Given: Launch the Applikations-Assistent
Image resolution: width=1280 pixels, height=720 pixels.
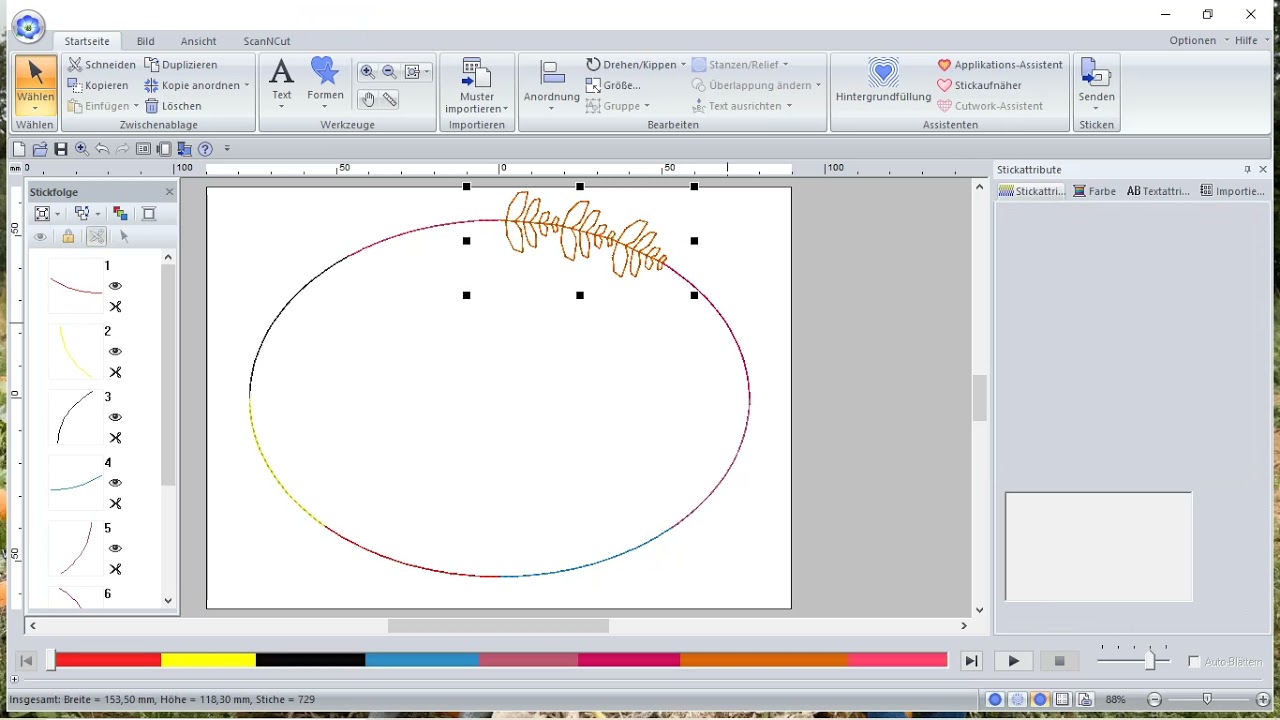Looking at the screenshot, I should 999,64.
